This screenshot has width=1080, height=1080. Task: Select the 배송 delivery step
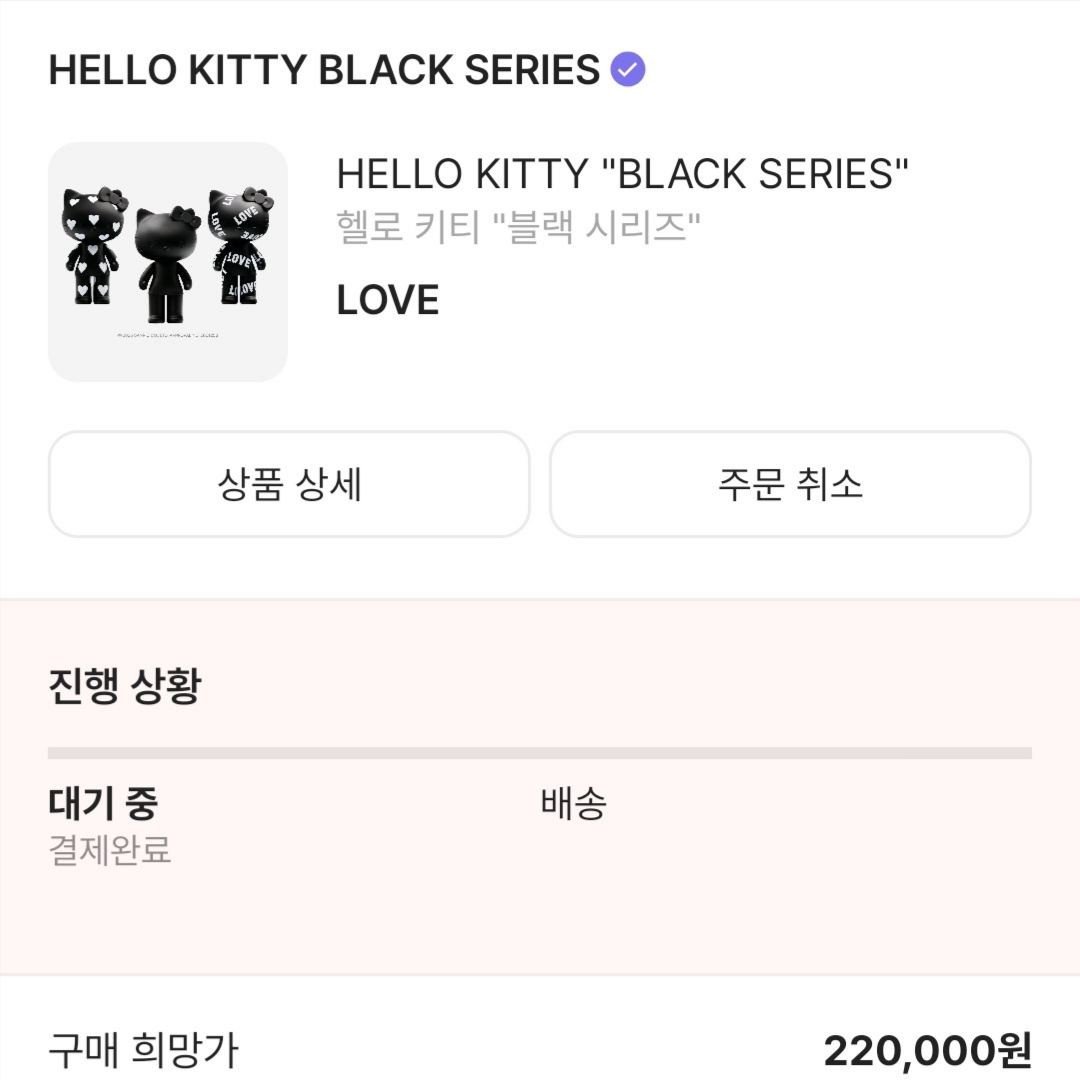coord(574,803)
